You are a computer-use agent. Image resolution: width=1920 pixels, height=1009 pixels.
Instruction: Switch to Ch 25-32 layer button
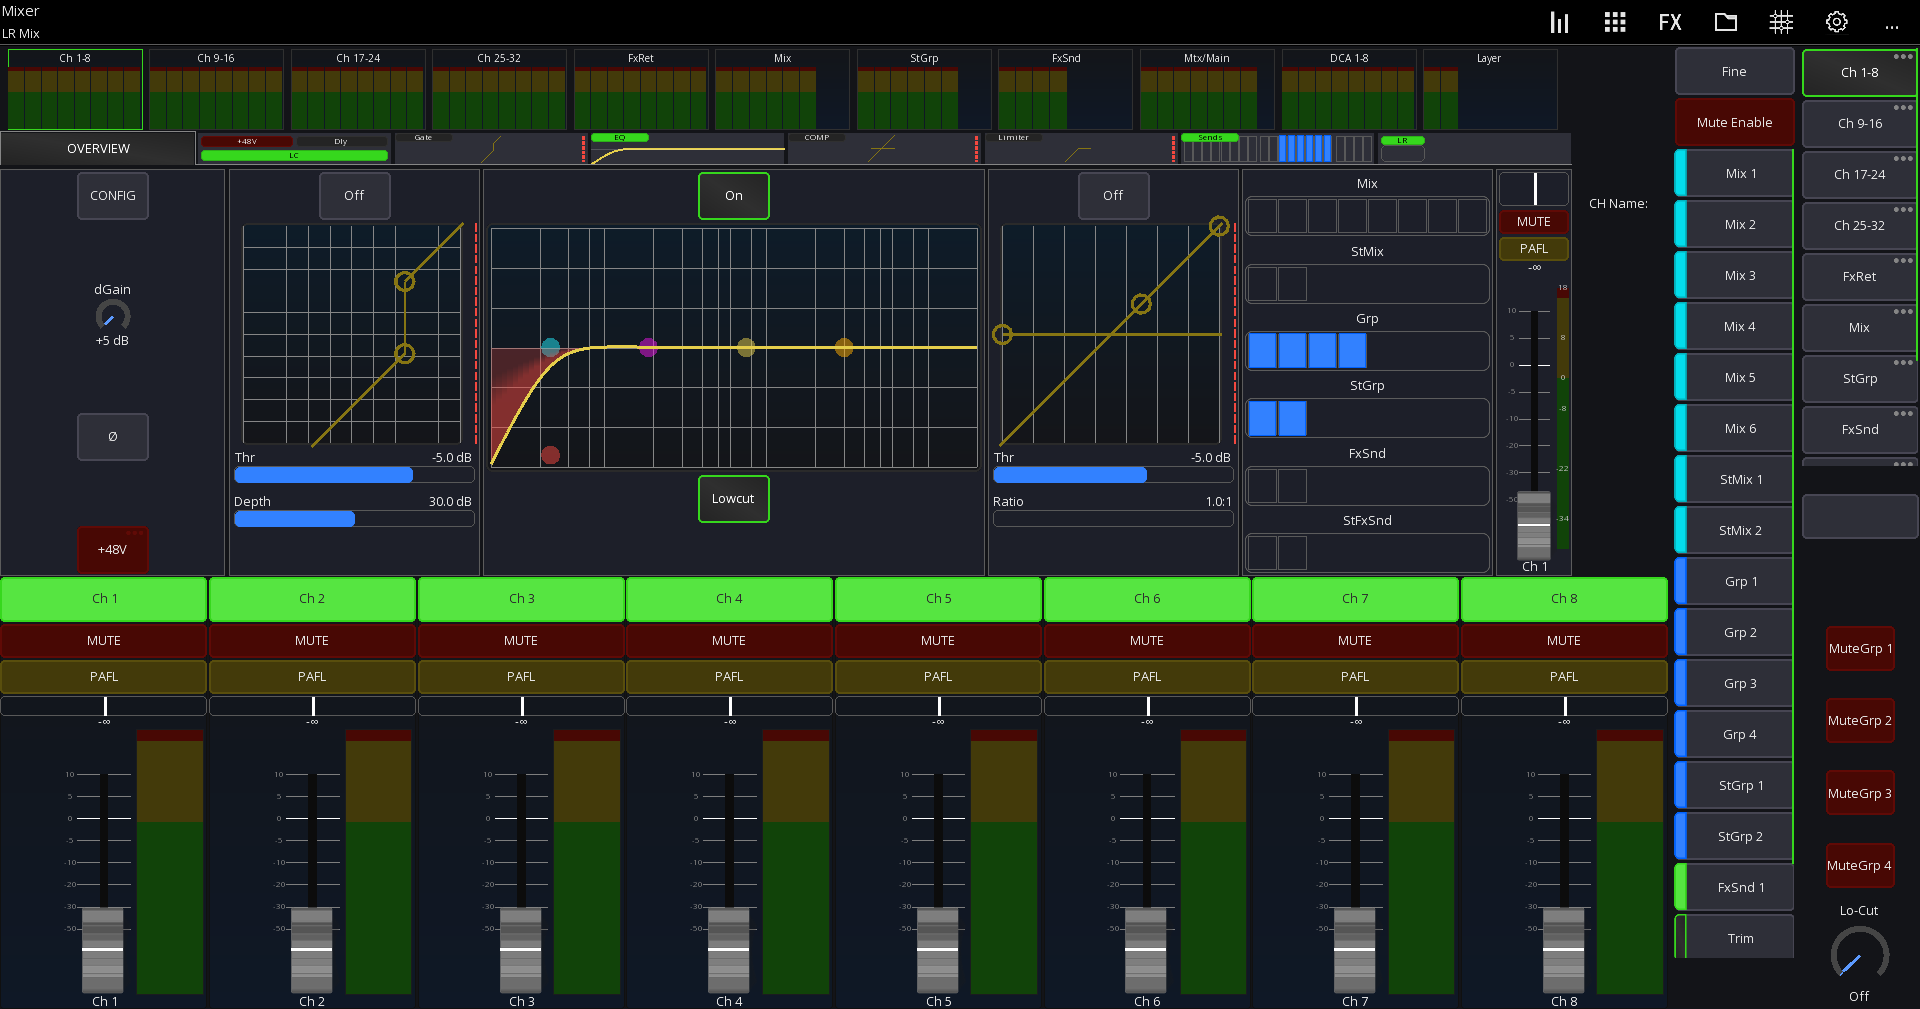(1859, 226)
